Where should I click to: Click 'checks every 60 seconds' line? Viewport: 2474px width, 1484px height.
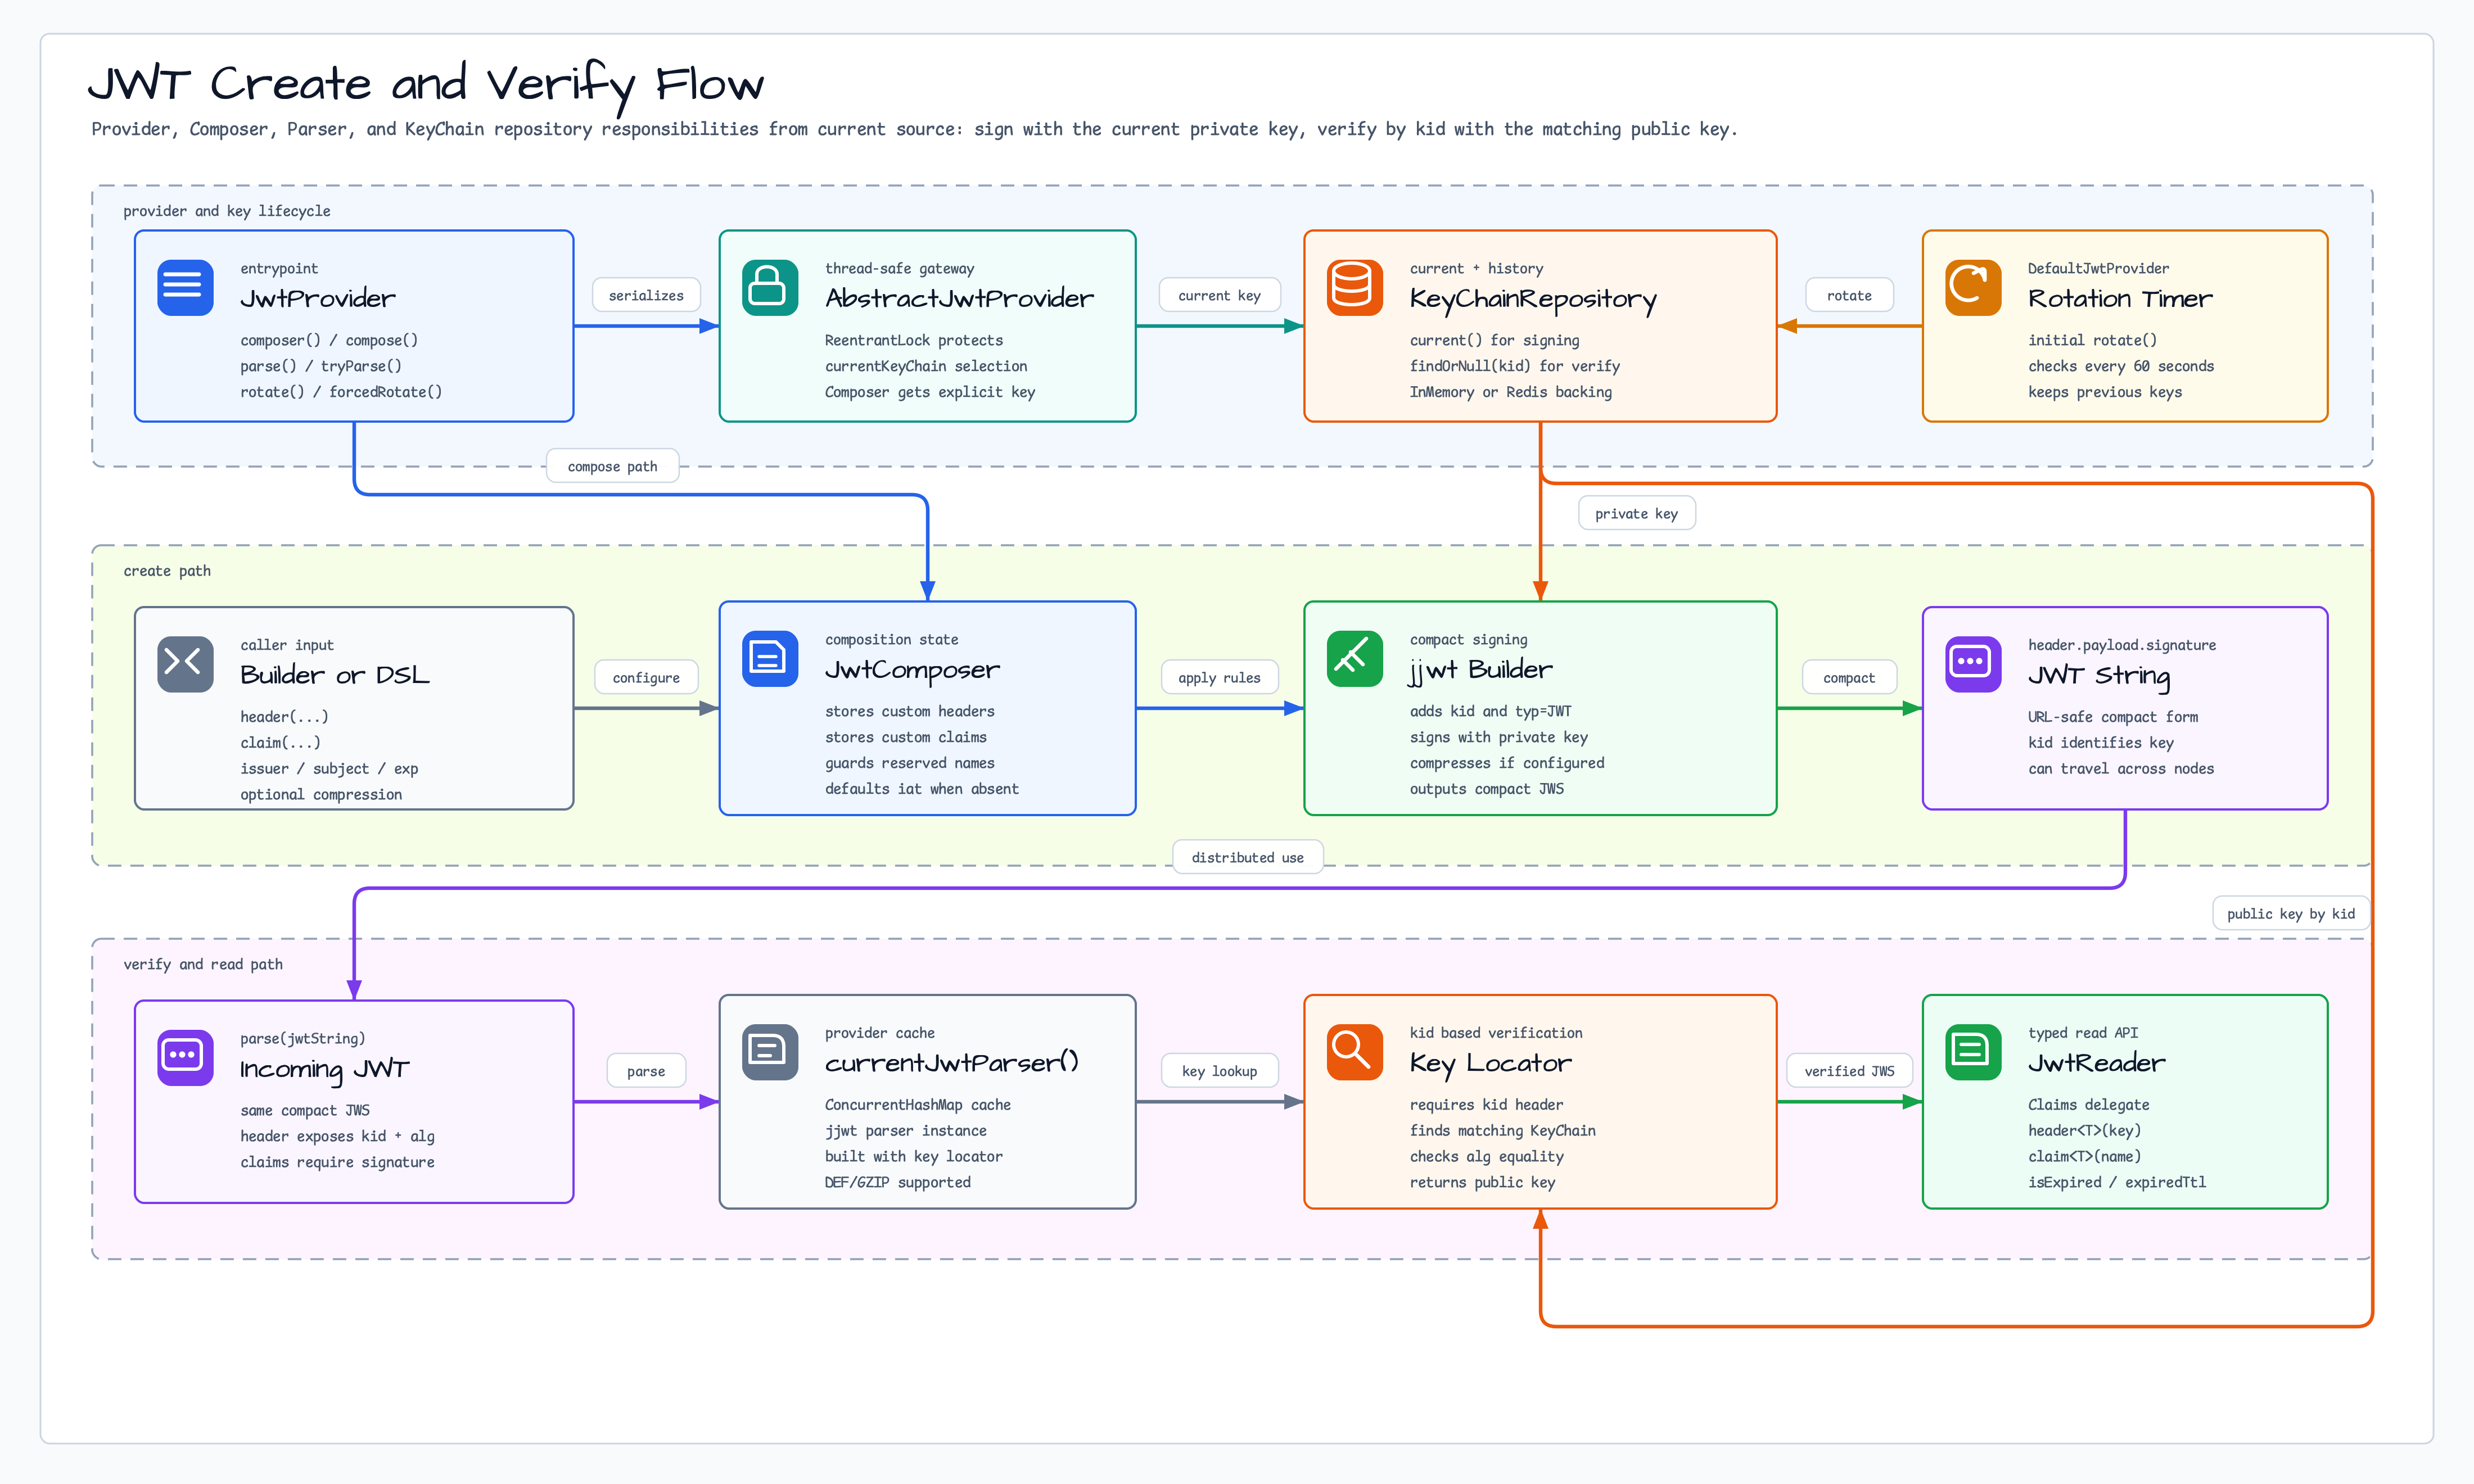click(2120, 366)
